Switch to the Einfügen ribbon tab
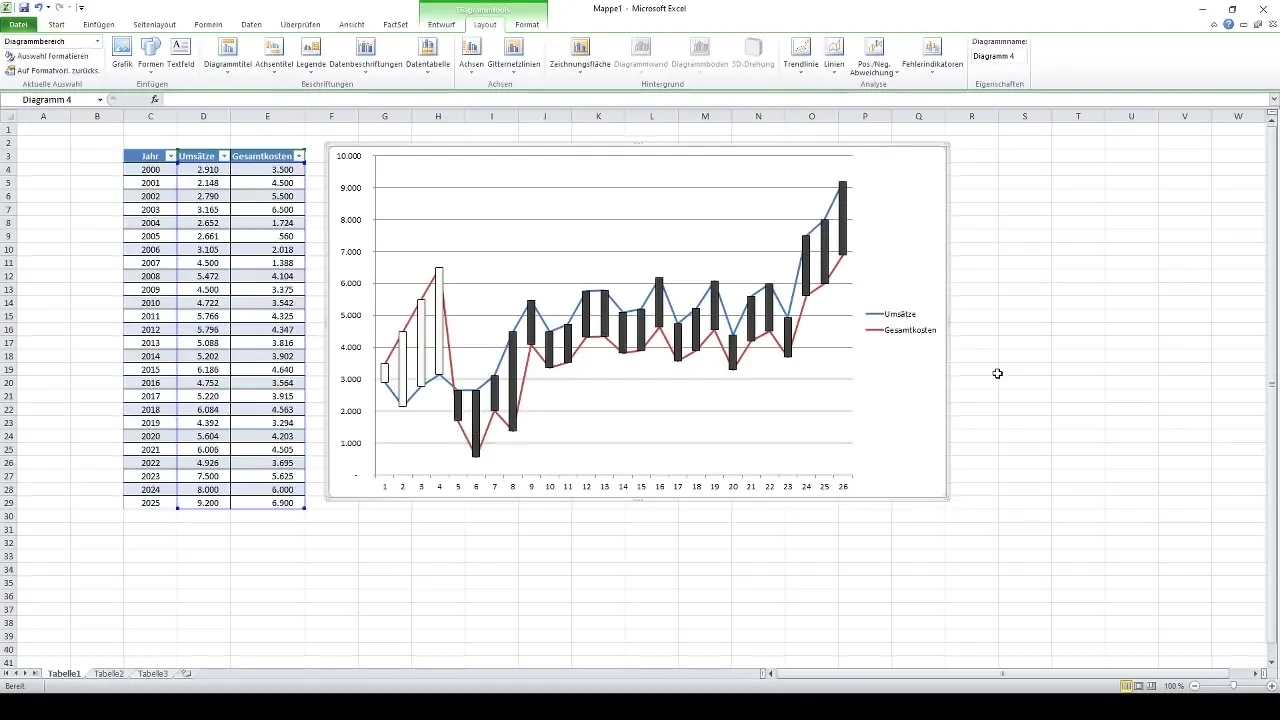This screenshot has height=720, width=1280. click(x=99, y=24)
